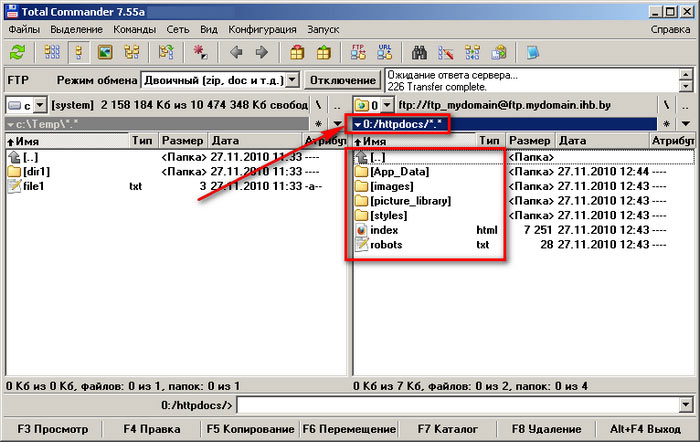The image size is (700, 442).
Task: Open the Сеть menu
Action: pyautogui.click(x=178, y=29)
